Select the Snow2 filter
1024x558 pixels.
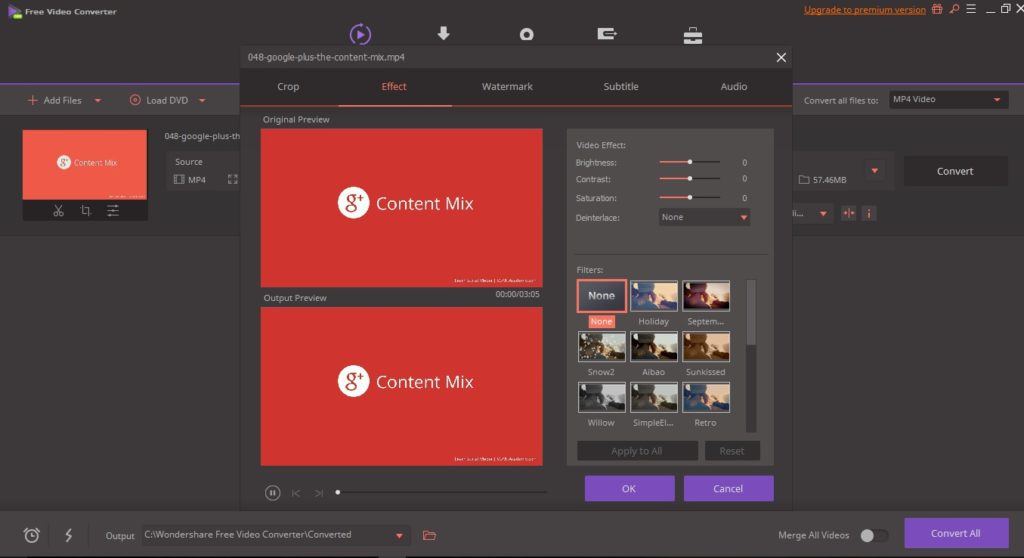[x=601, y=346]
